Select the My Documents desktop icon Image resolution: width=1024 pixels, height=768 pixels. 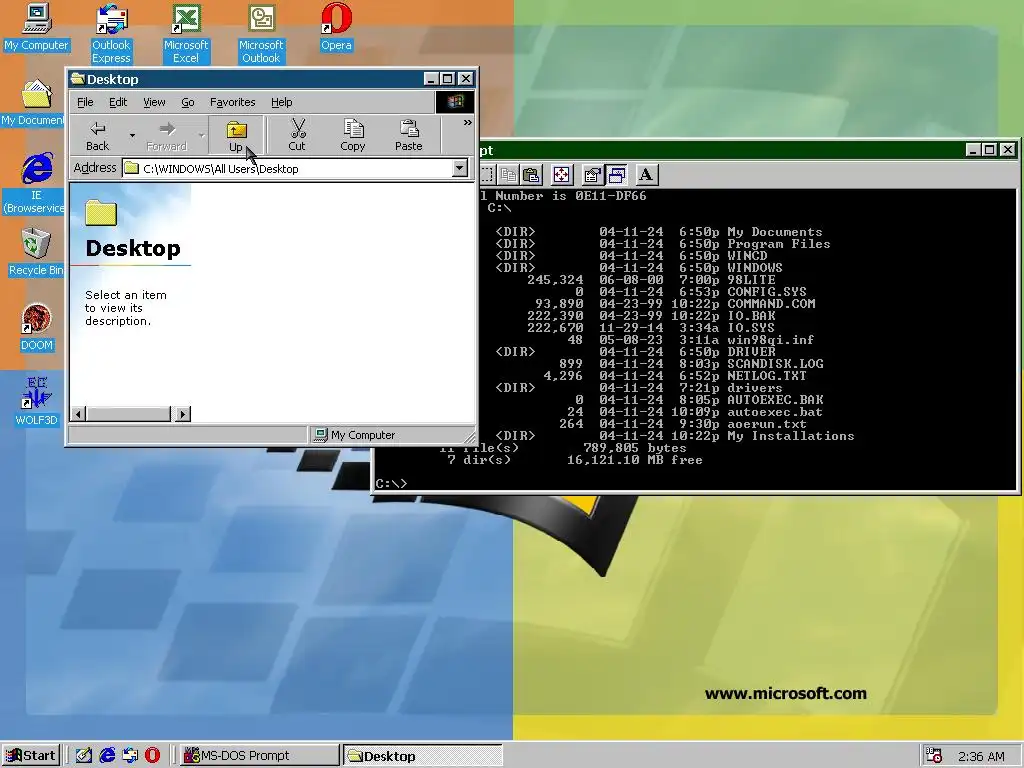point(33,103)
